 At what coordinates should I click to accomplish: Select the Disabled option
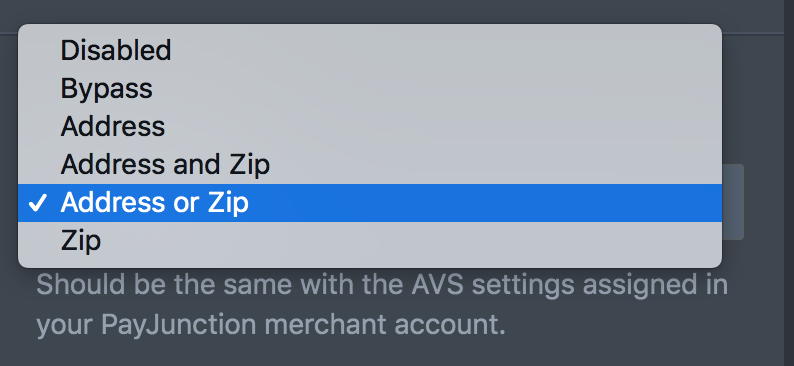[370, 50]
